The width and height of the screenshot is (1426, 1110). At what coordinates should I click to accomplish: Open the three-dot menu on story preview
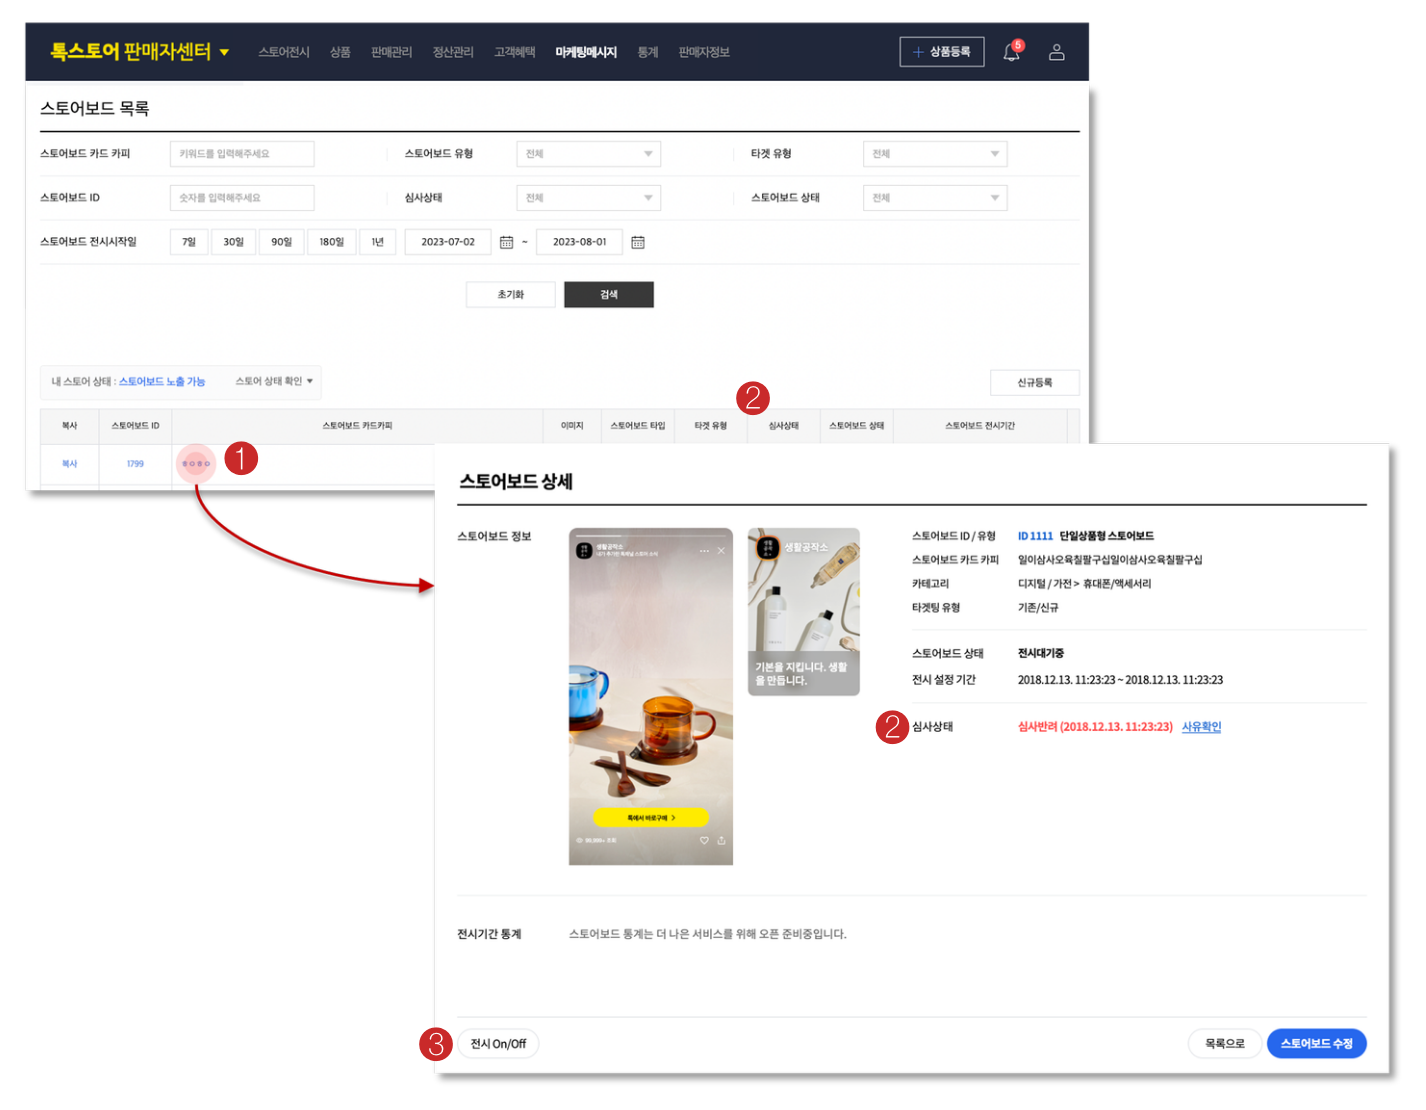704,551
